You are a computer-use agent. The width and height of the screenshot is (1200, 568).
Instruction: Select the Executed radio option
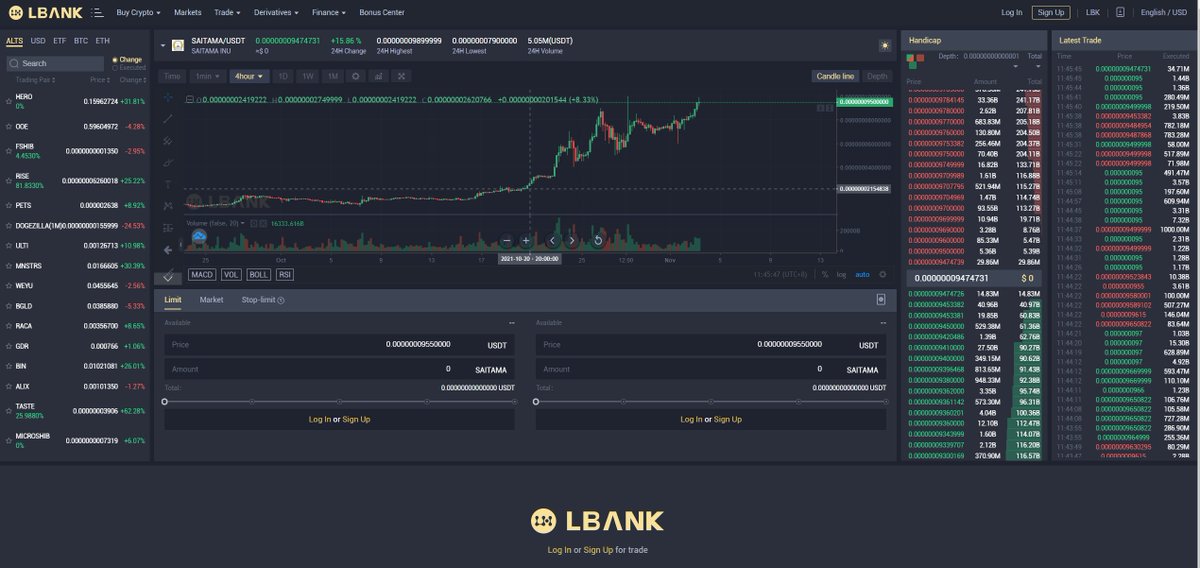point(129,68)
